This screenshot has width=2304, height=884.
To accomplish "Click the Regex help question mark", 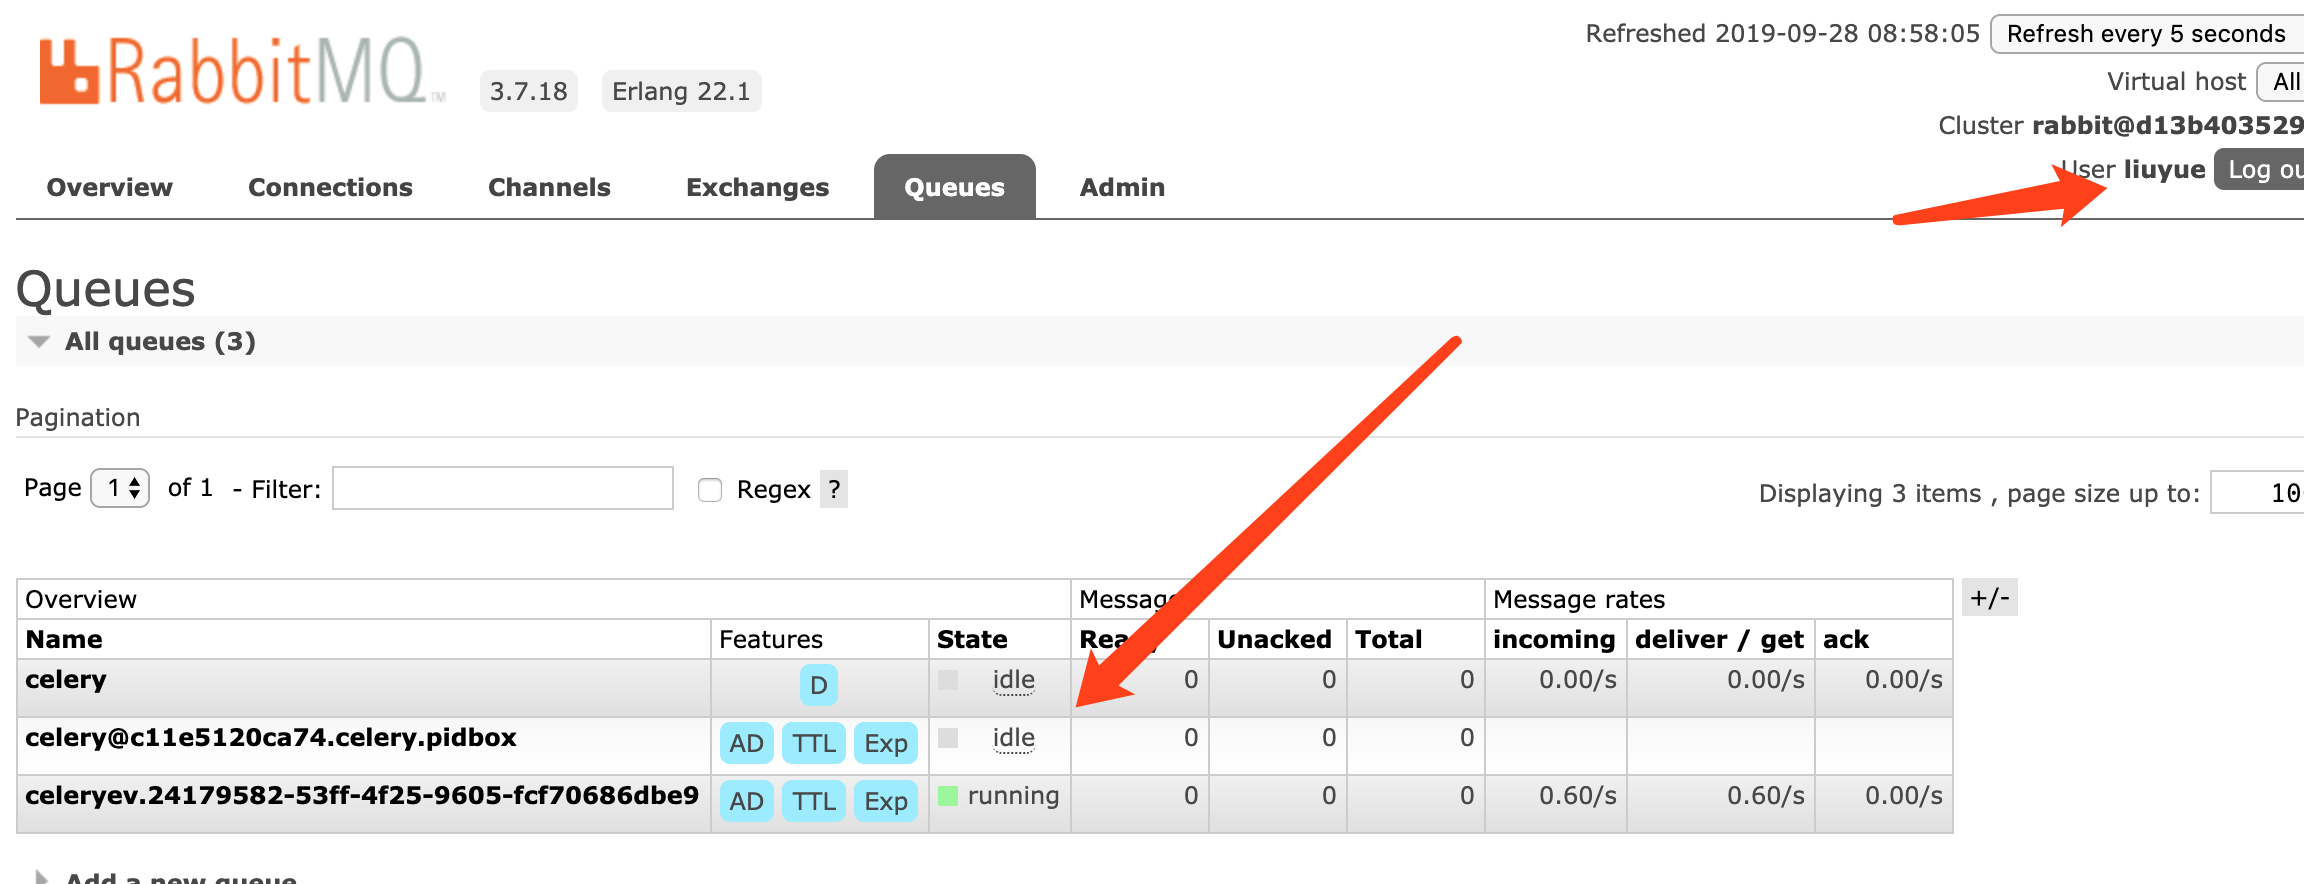I will (834, 489).
